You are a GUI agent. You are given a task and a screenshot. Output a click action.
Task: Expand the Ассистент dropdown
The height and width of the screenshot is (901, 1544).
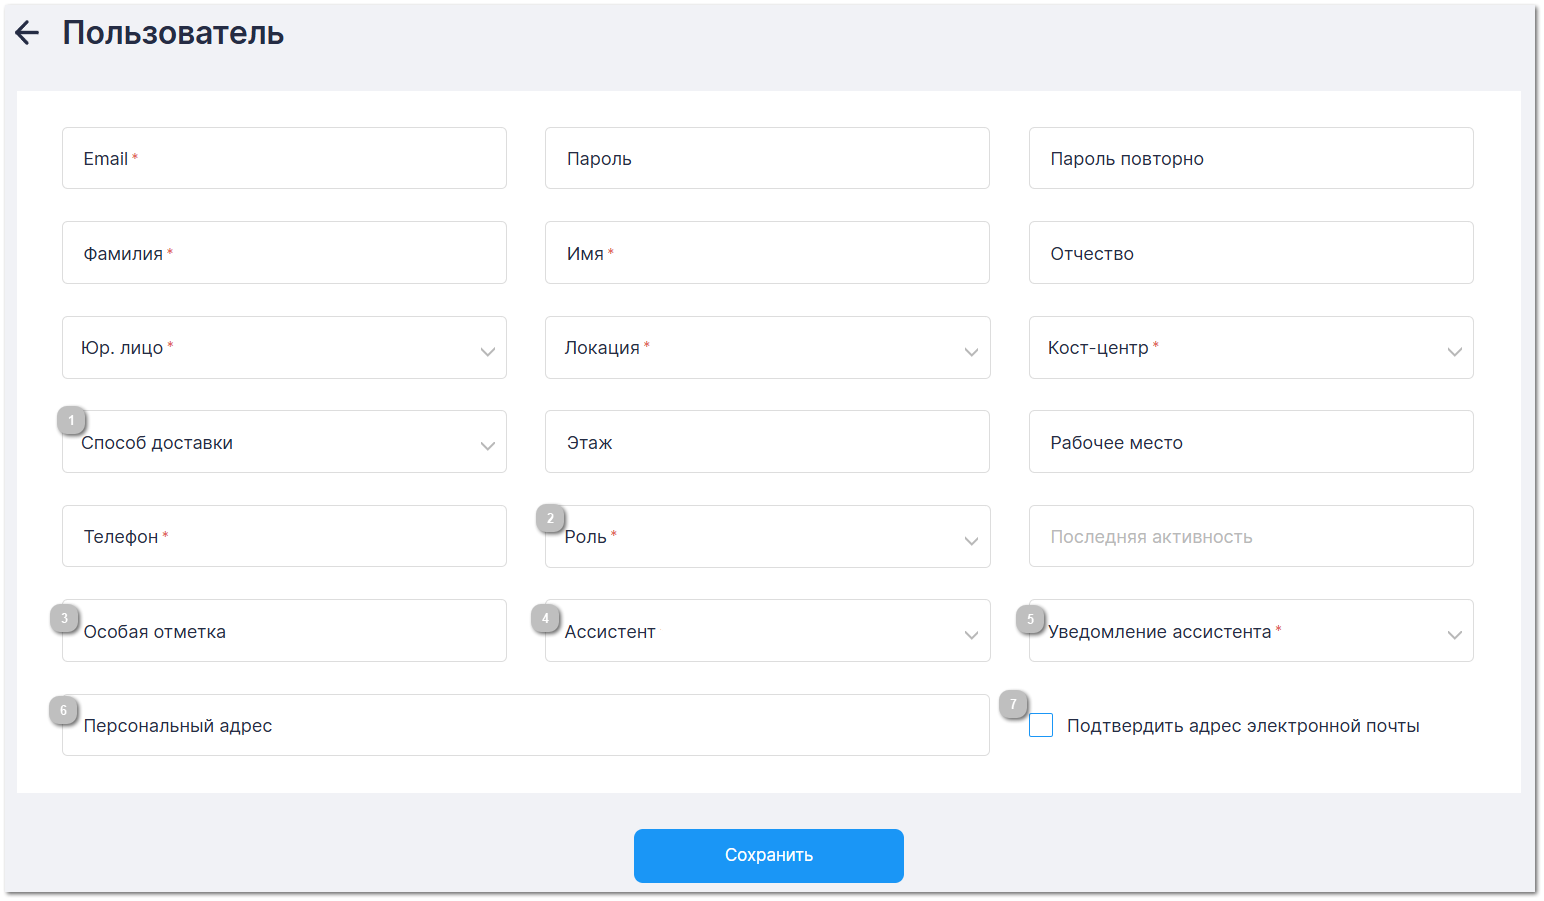767,631
